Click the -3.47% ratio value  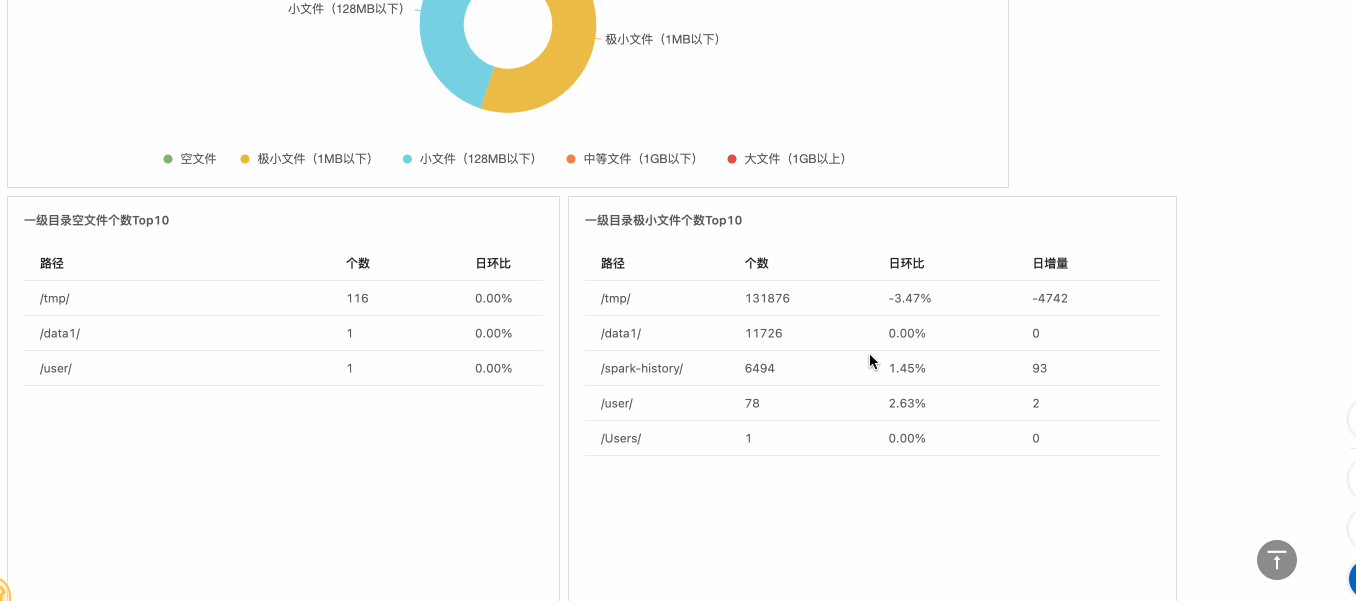tap(910, 298)
